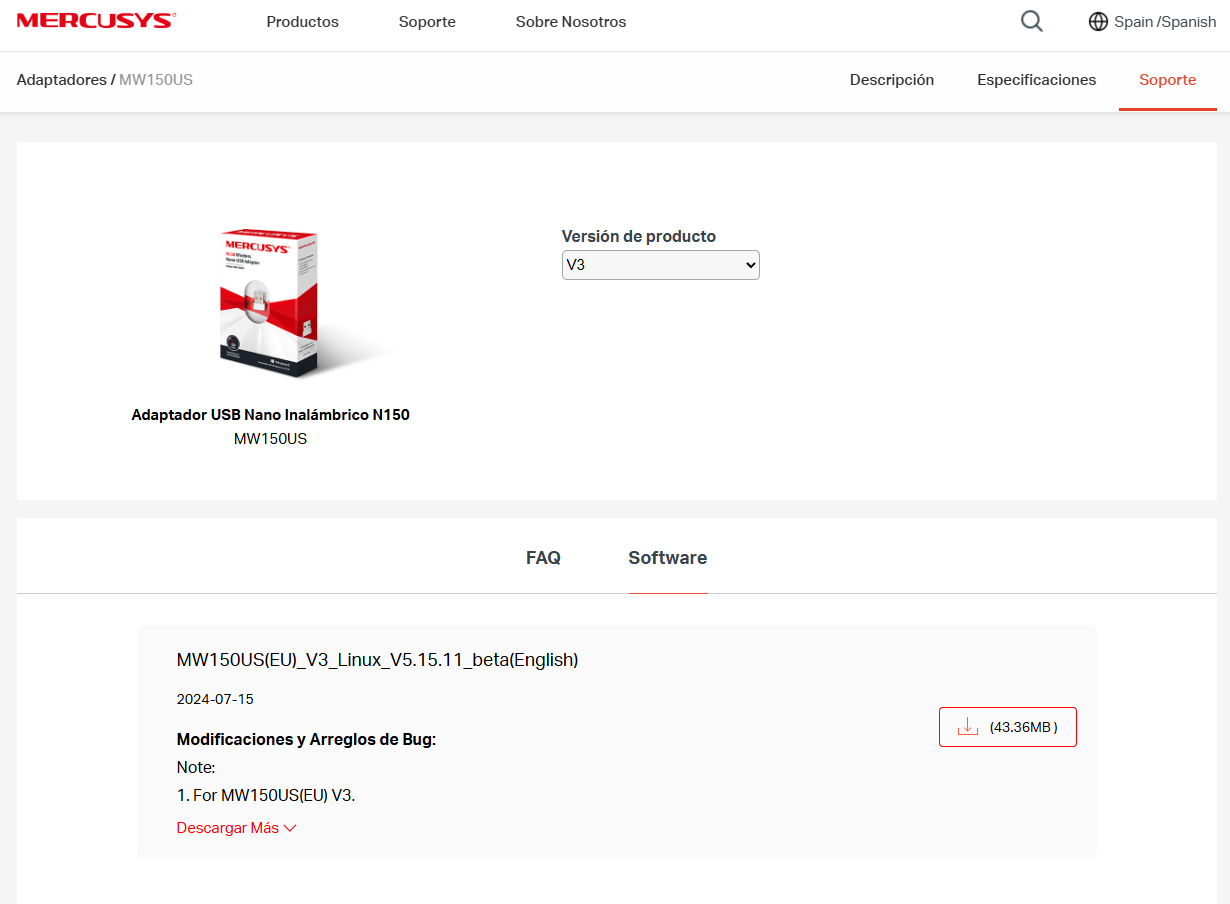Open the search magnifier icon
This screenshot has height=904, width=1230.
(1032, 21)
